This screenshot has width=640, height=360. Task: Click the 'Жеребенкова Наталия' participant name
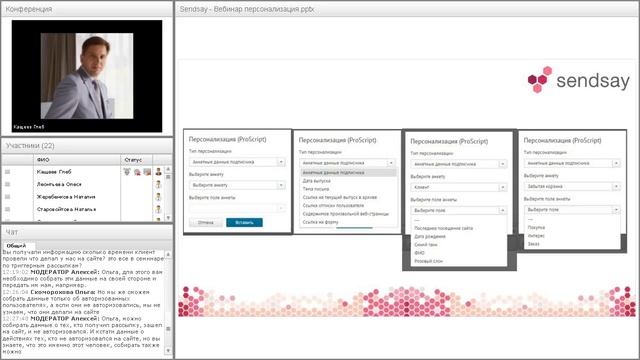click(x=66, y=197)
